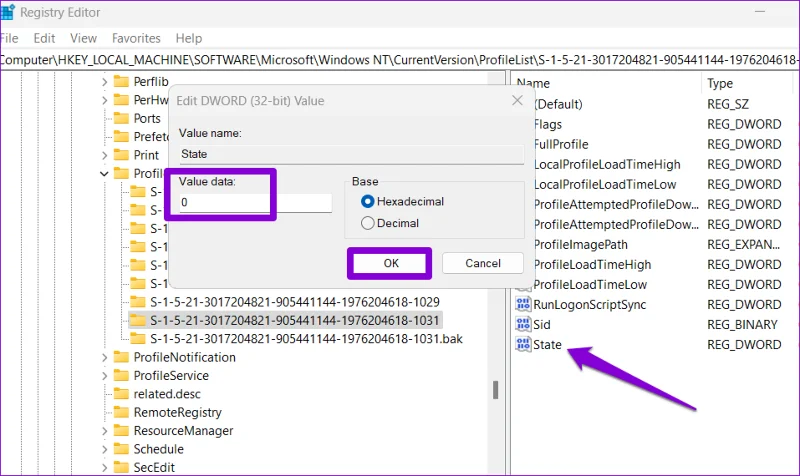This screenshot has height=476, width=800.
Task: Click the ProfileService folder icon
Action: point(121,375)
